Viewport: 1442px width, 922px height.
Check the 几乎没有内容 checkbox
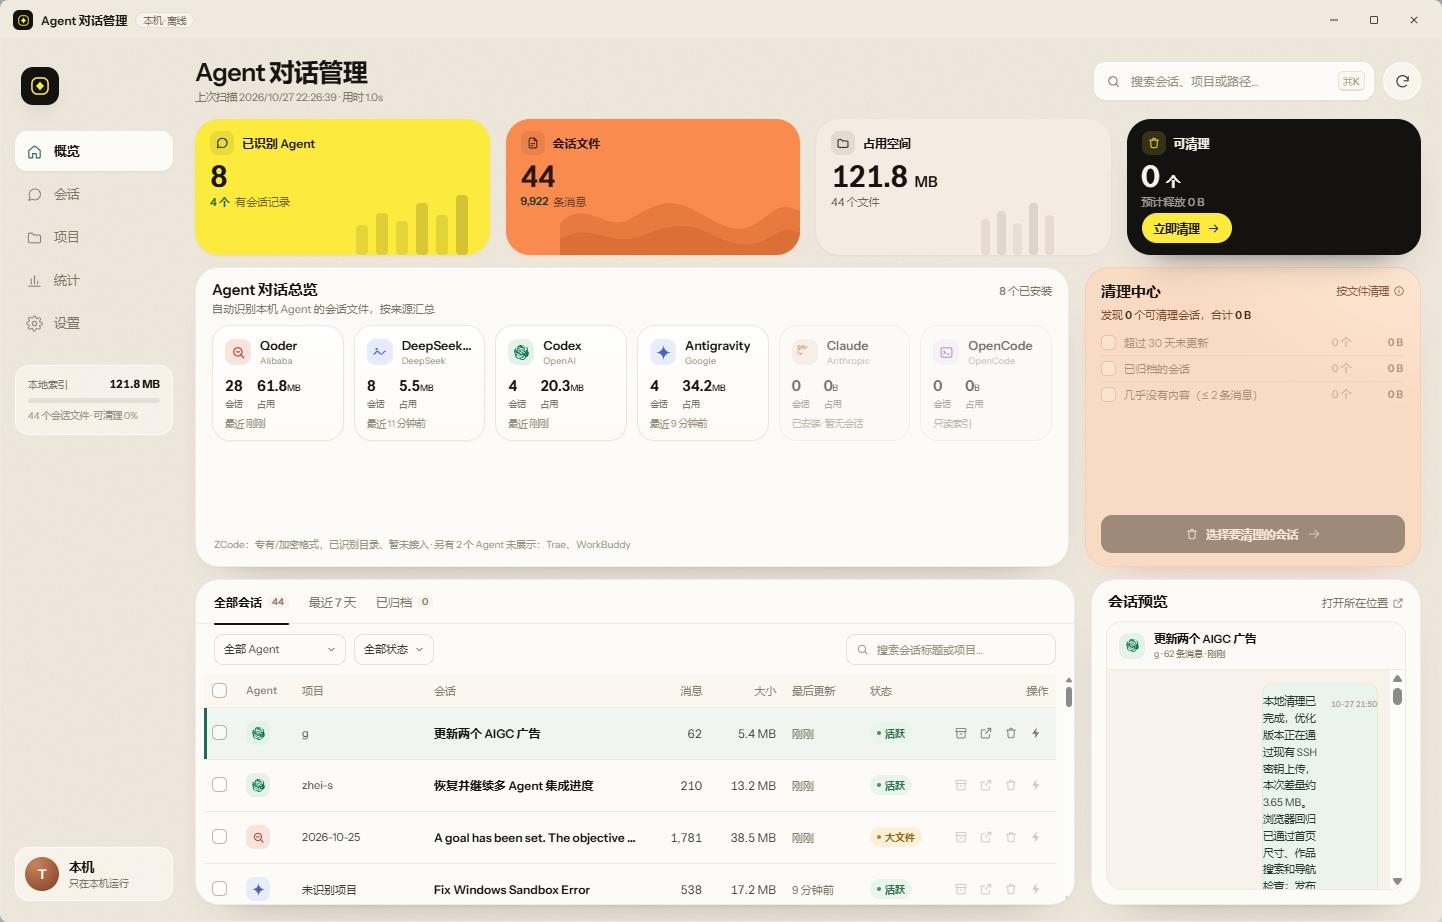coord(1108,394)
